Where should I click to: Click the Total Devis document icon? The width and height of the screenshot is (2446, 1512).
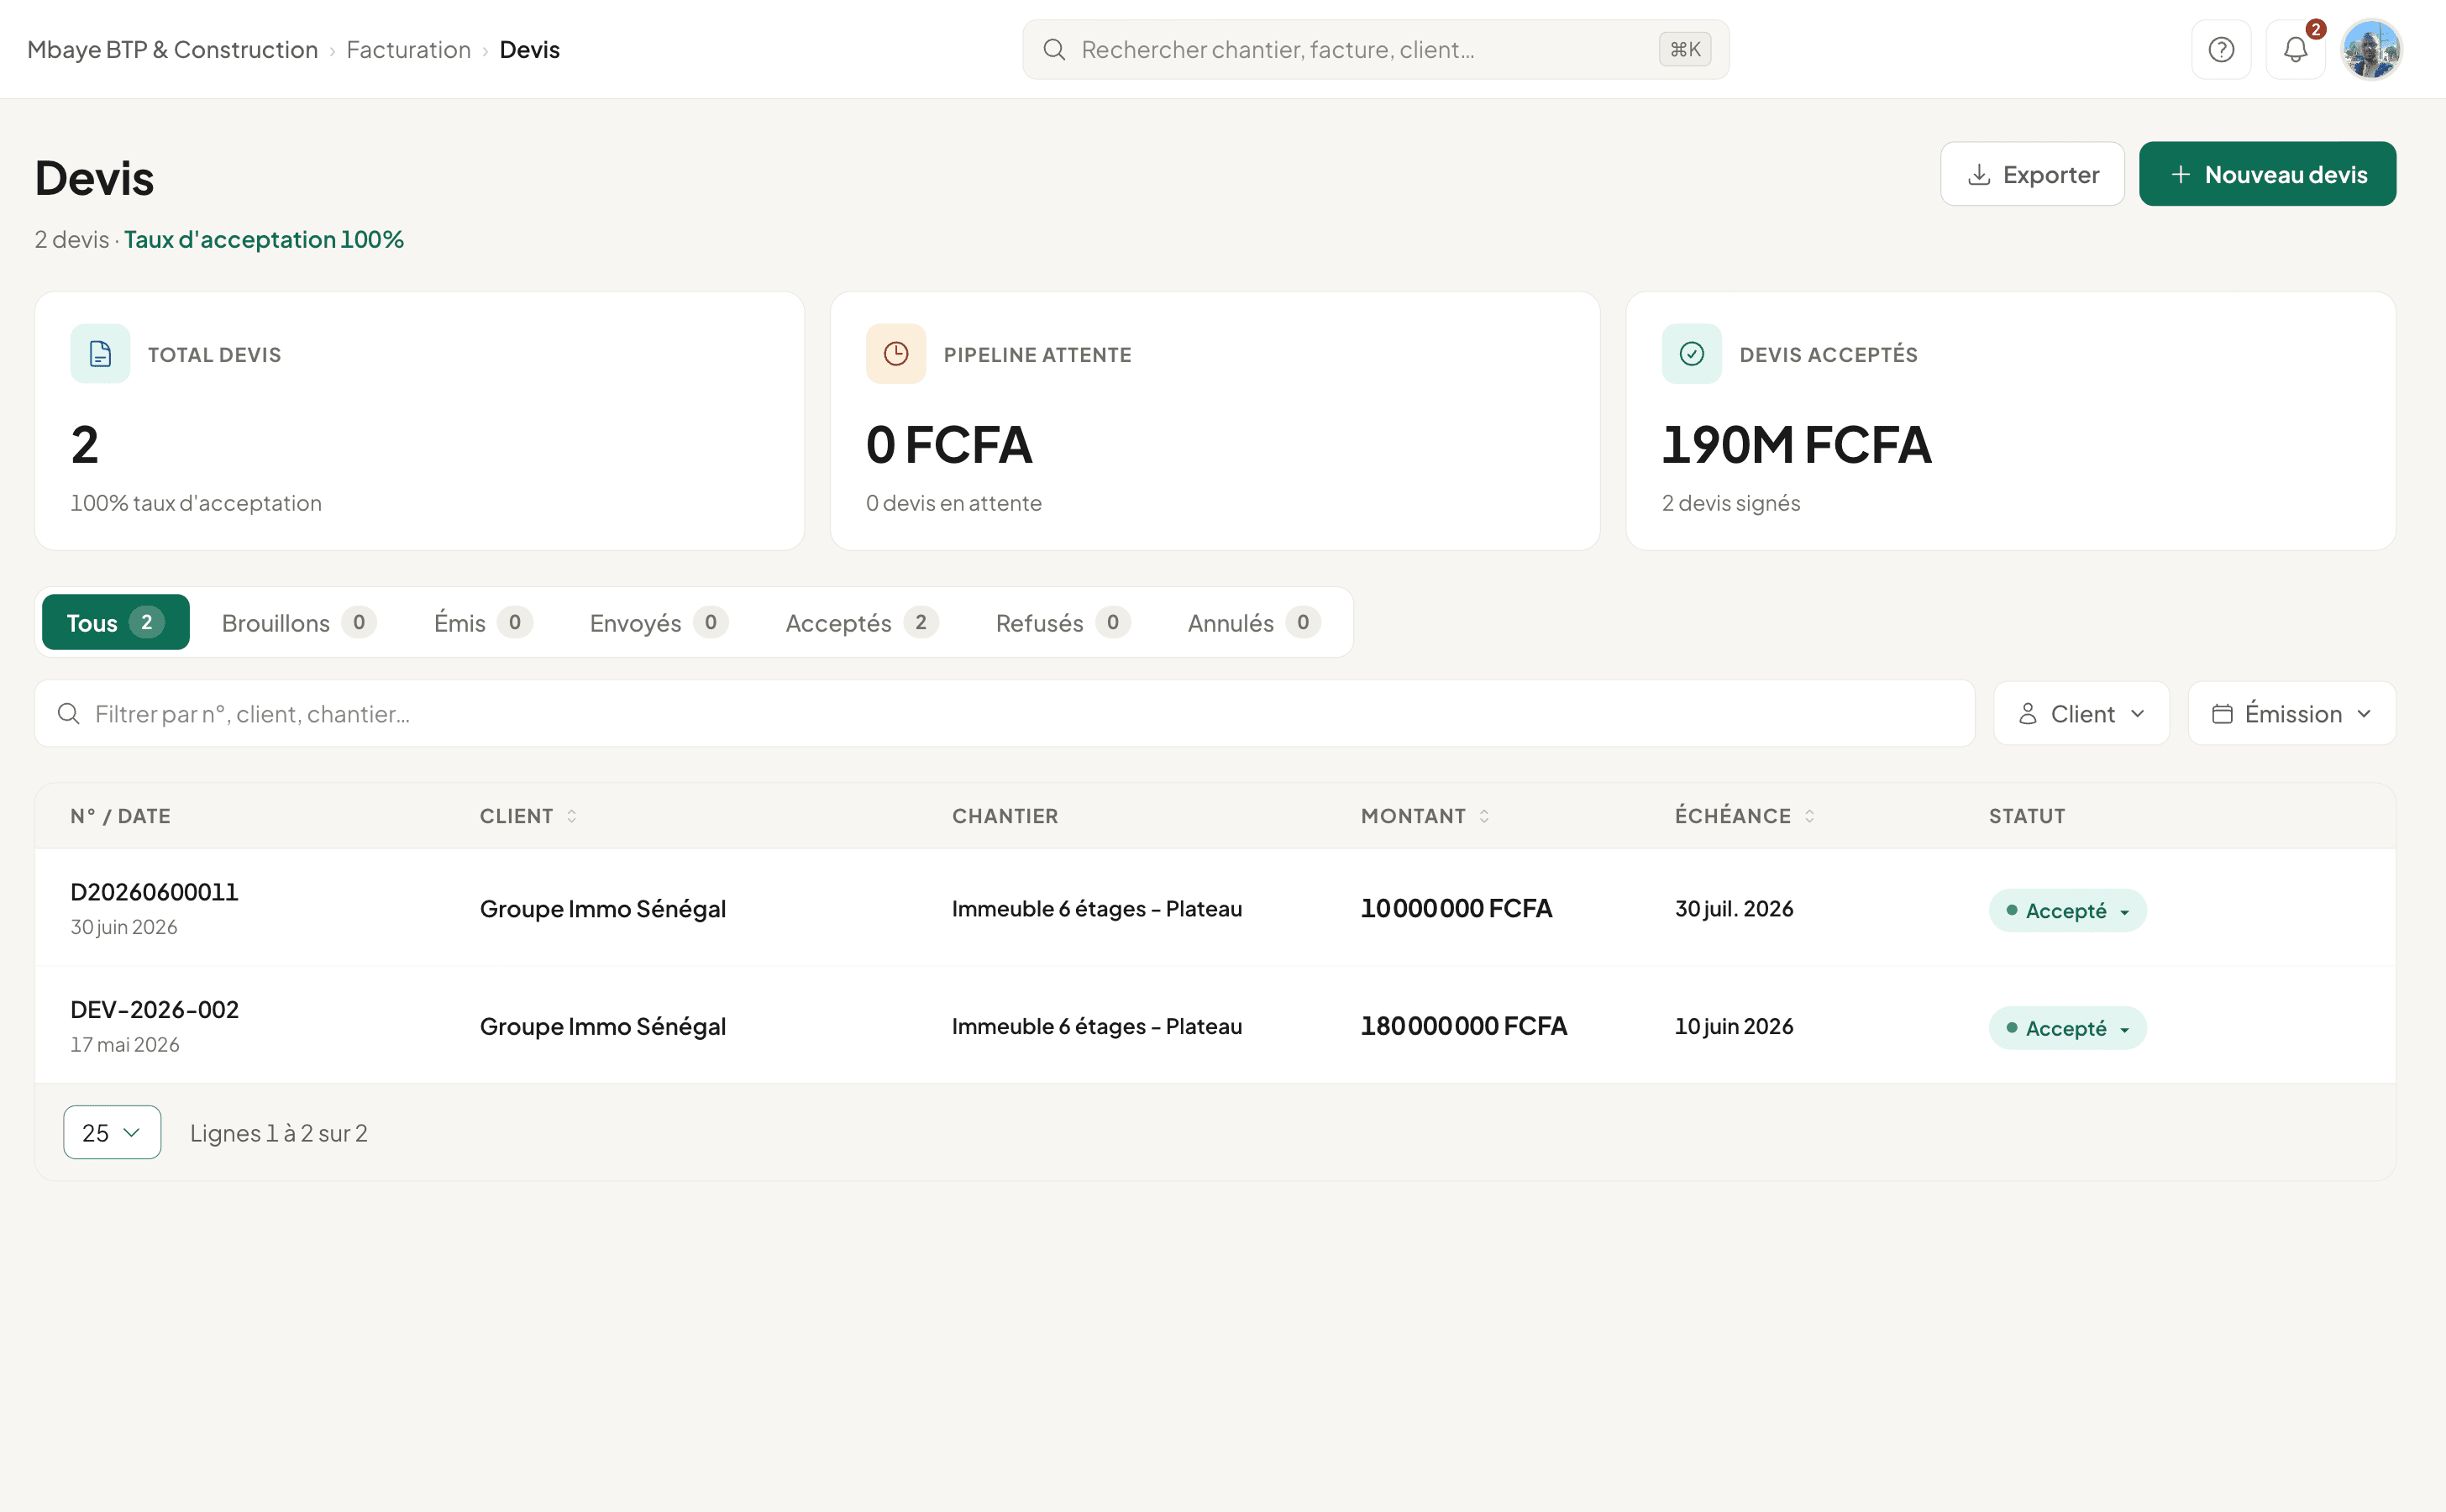100,354
